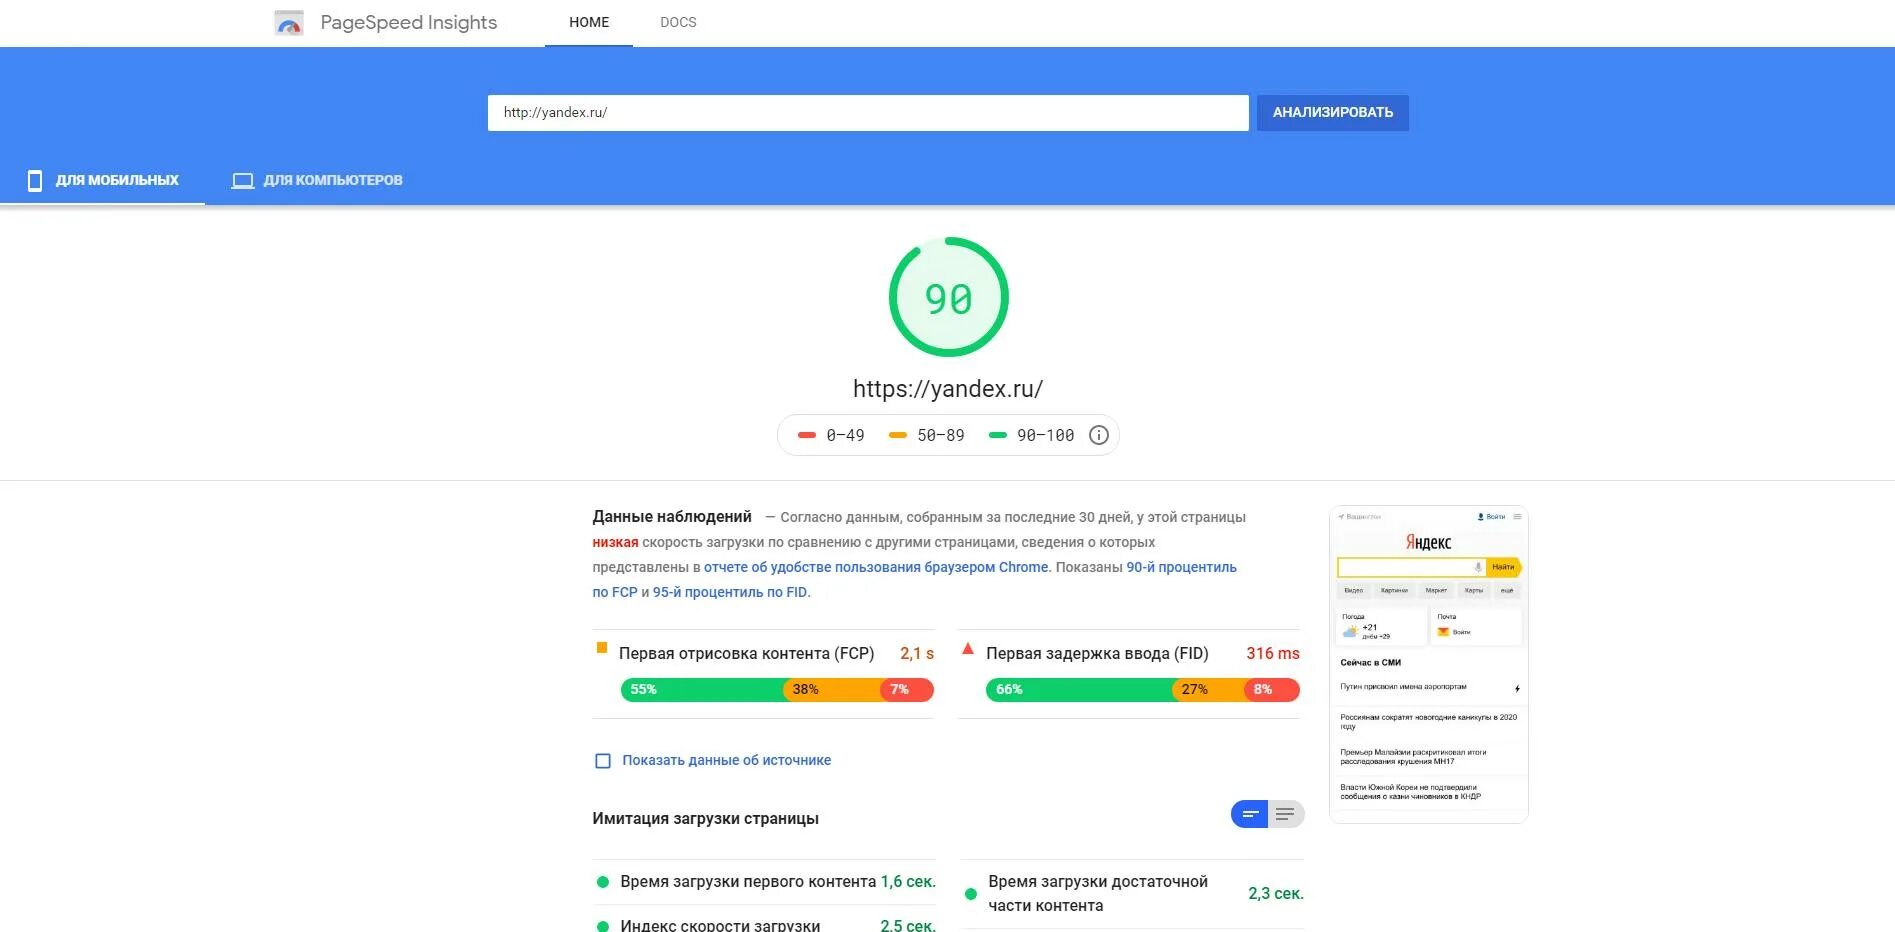This screenshot has width=1895, height=932.
Task: Select the expanded list view toggle button
Action: 1286,814
